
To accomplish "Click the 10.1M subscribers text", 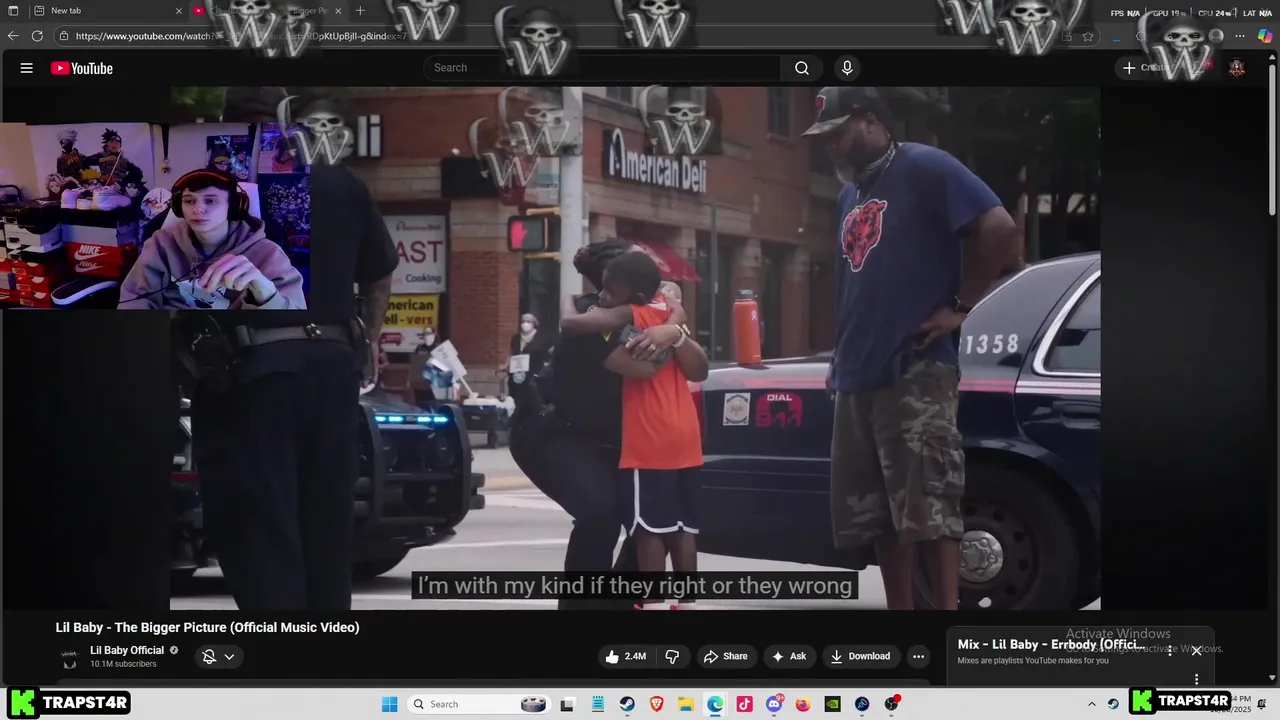I will [x=123, y=664].
